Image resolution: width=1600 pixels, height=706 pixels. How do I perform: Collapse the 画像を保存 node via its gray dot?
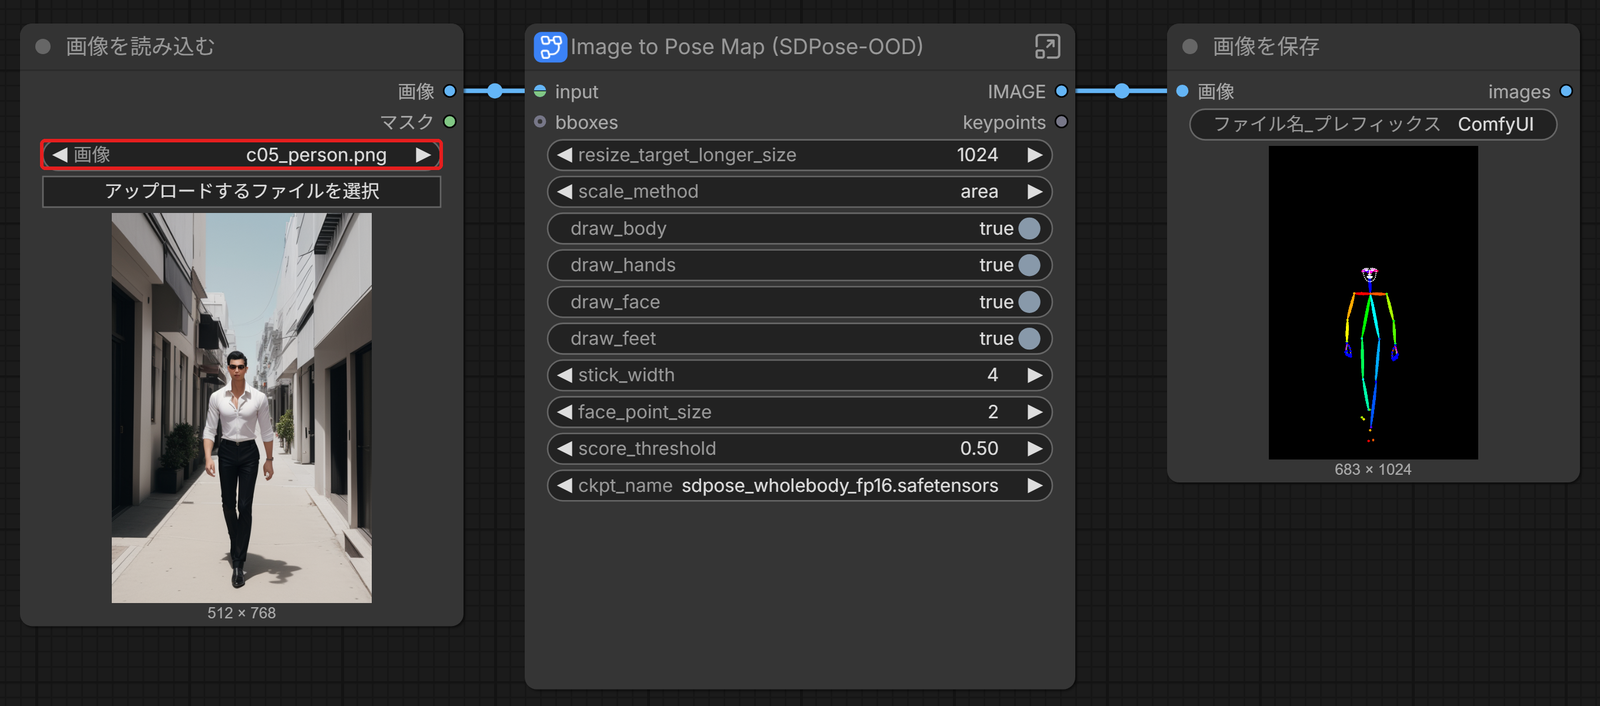click(x=1190, y=47)
